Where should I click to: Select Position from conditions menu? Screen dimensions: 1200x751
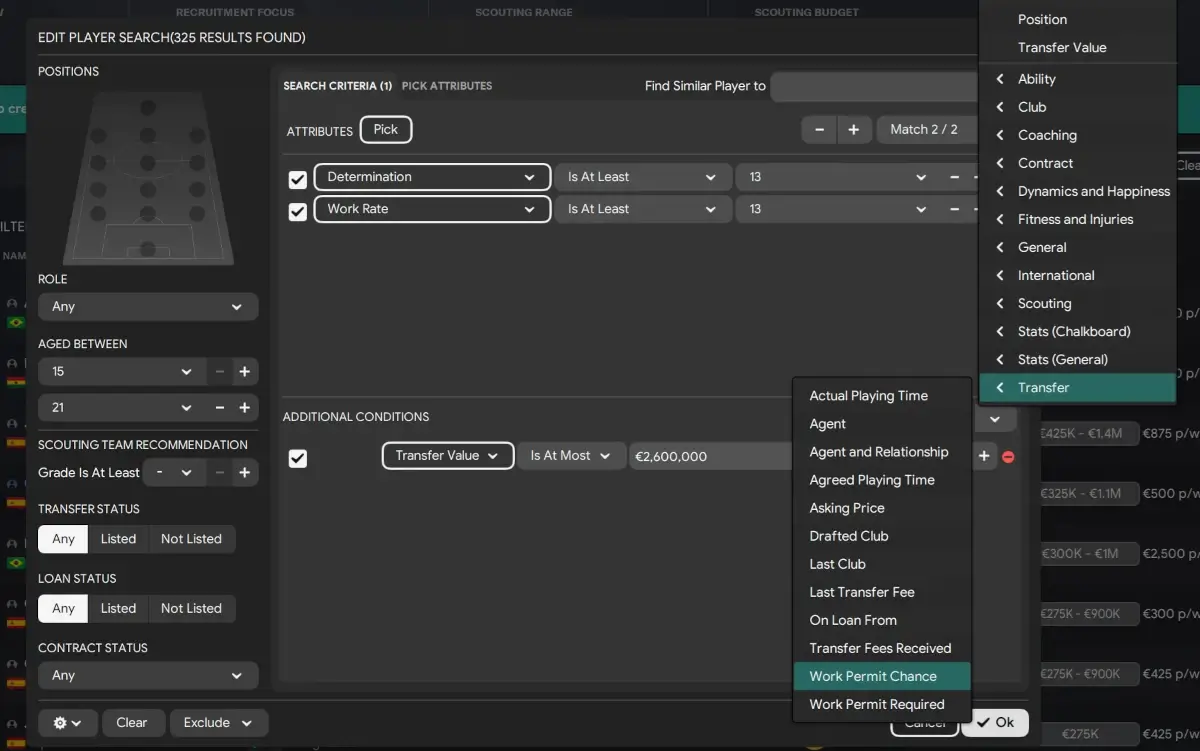[1078, 19]
